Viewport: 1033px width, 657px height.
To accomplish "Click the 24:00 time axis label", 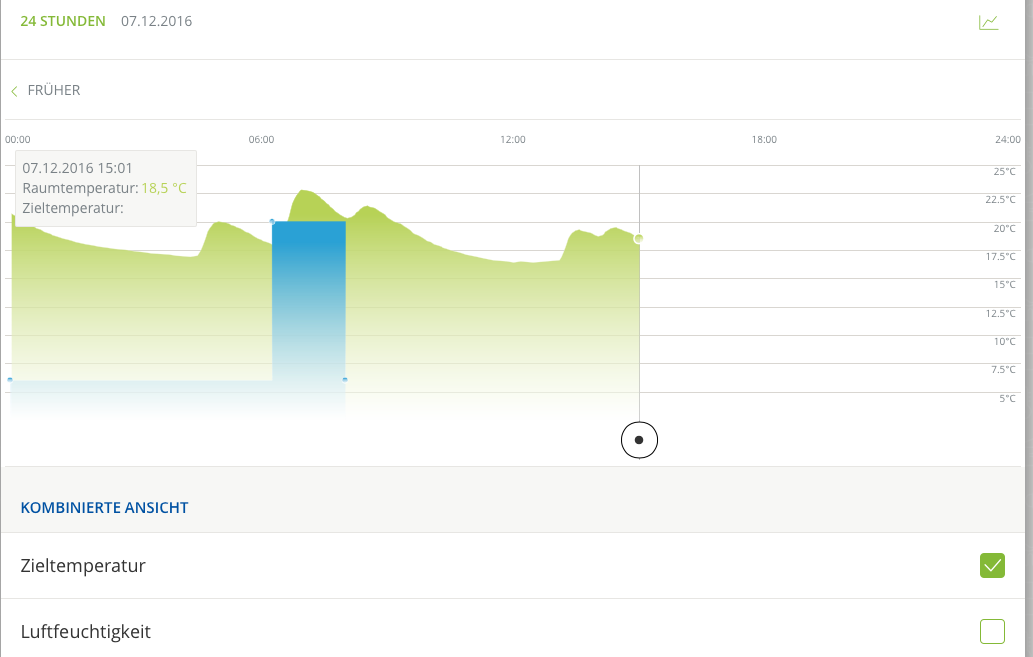I will point(1008,140).
